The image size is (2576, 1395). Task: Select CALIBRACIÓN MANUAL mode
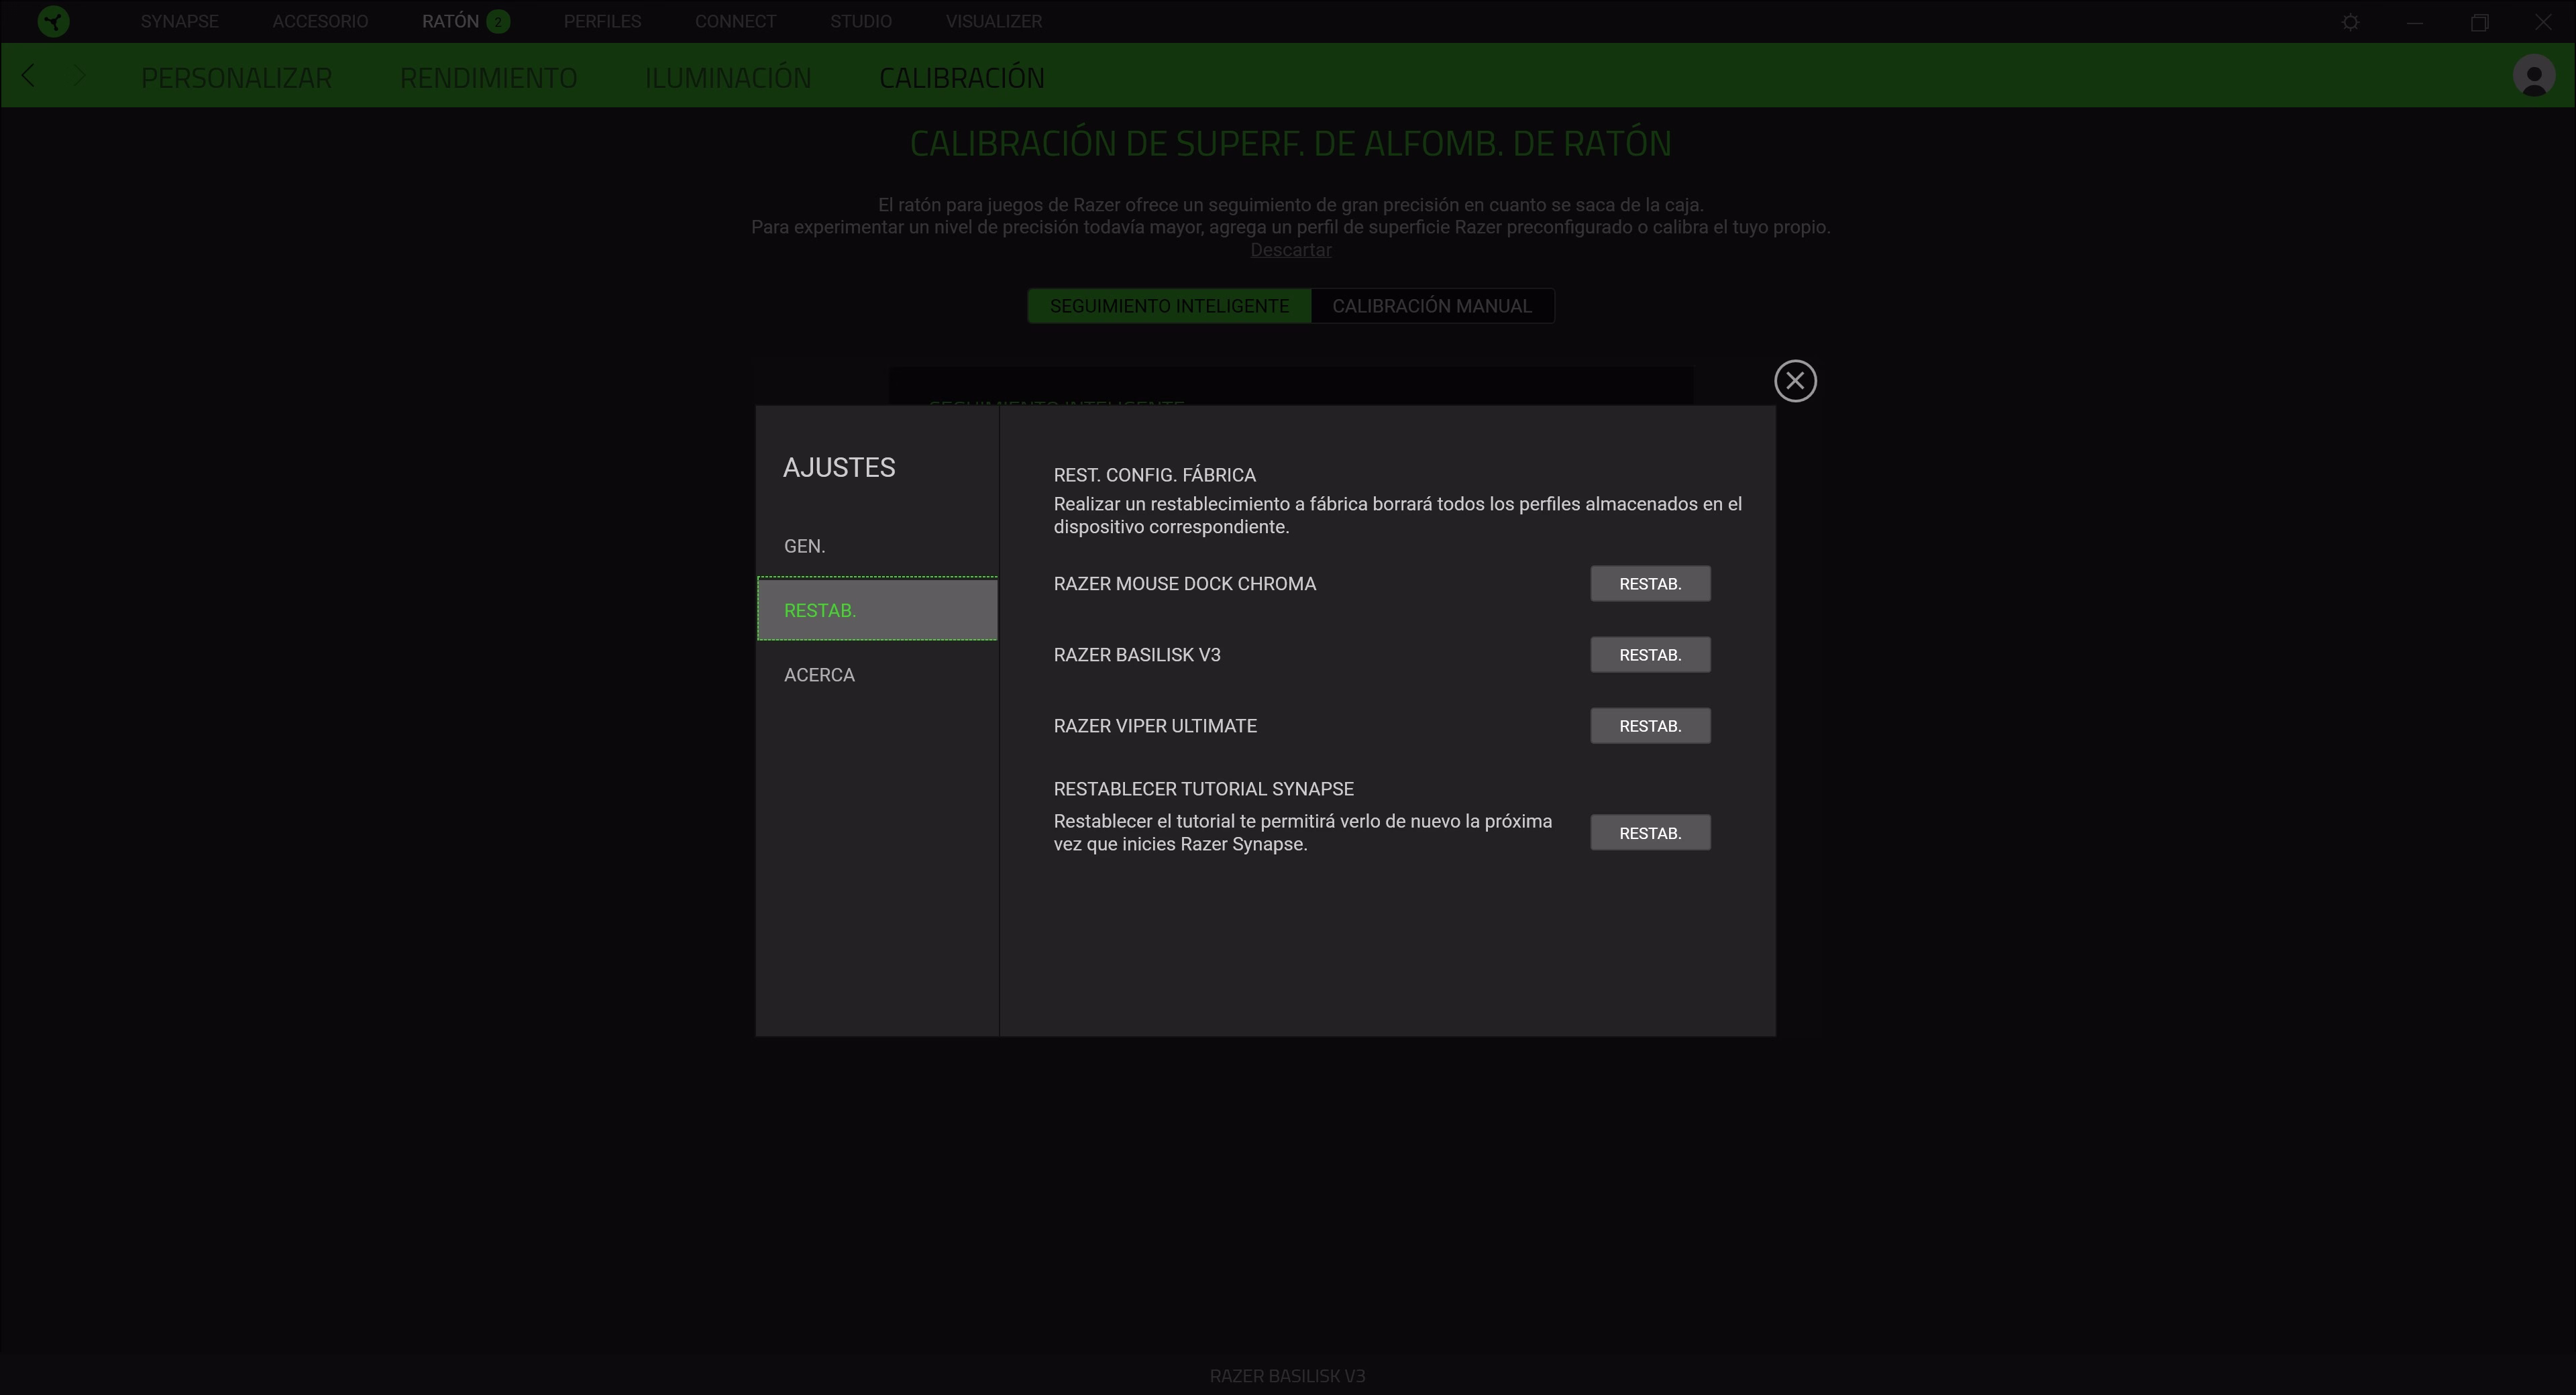[x=1432, y=306]
